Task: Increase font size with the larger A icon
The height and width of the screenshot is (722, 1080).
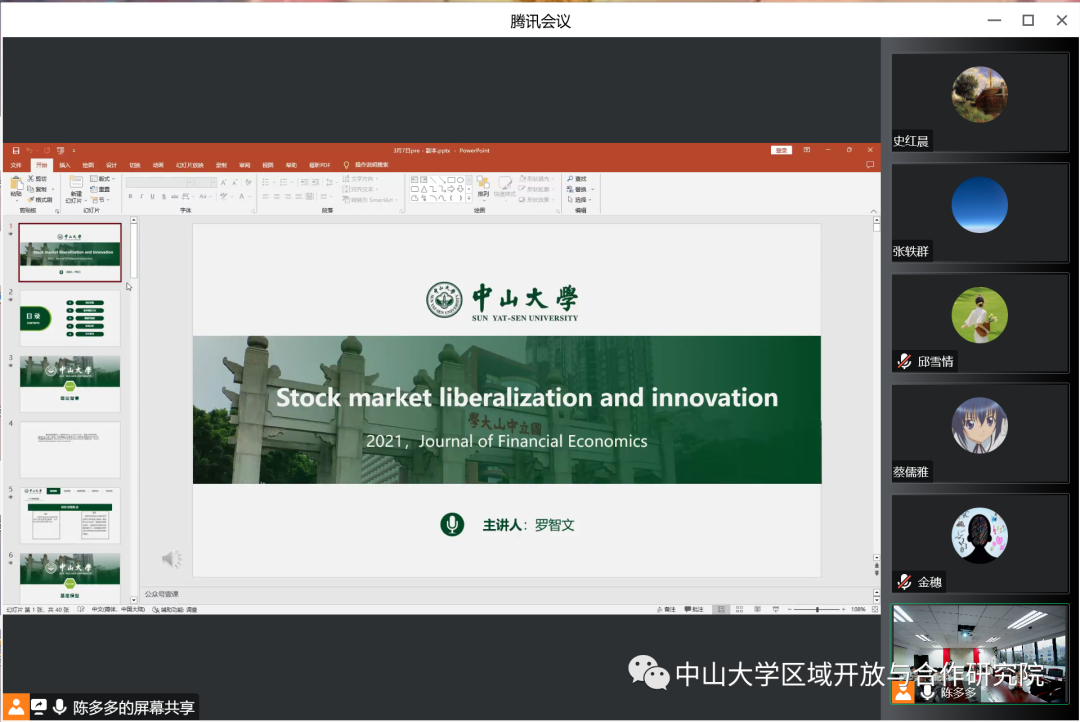Action: pos(224,182)
